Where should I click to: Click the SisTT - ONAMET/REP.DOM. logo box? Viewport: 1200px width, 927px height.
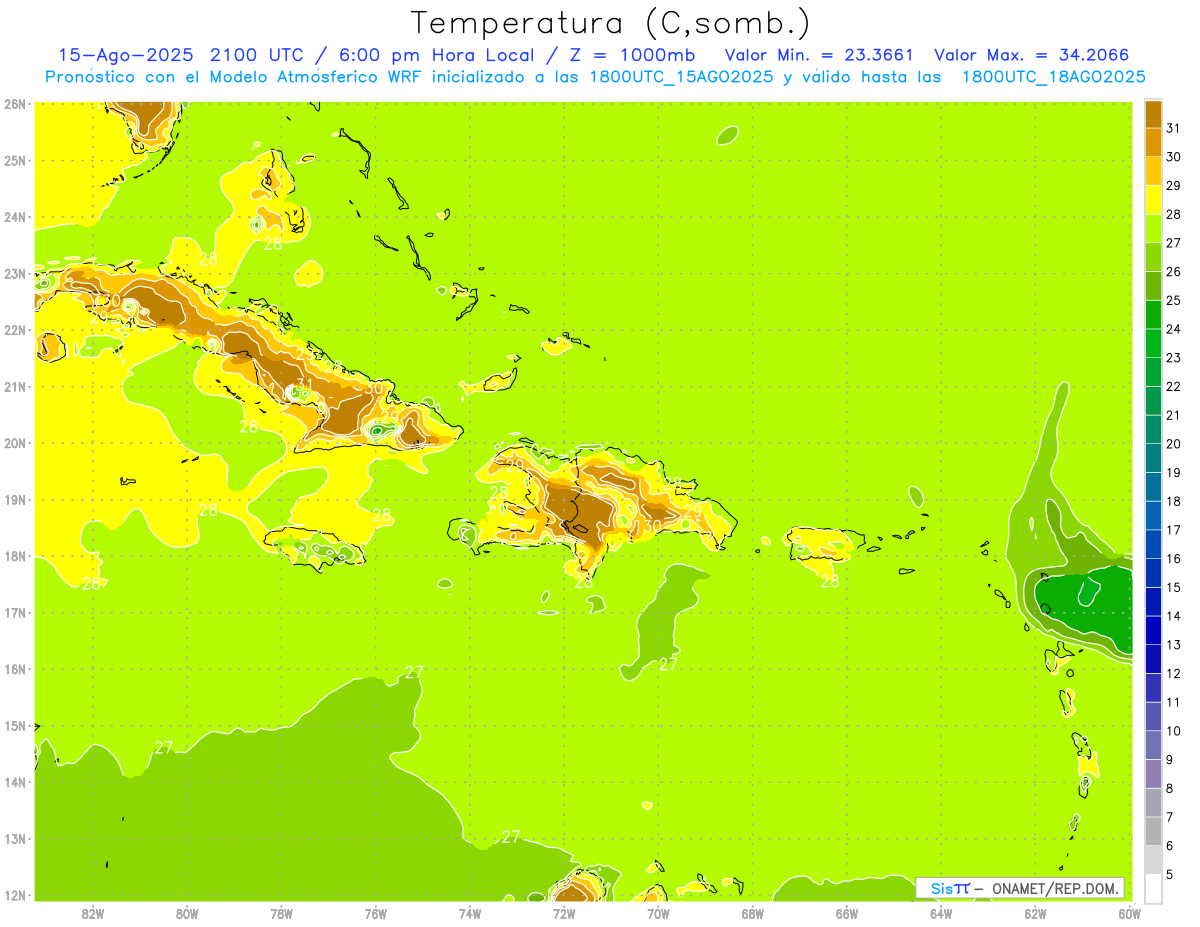(x=1020, y=888)
